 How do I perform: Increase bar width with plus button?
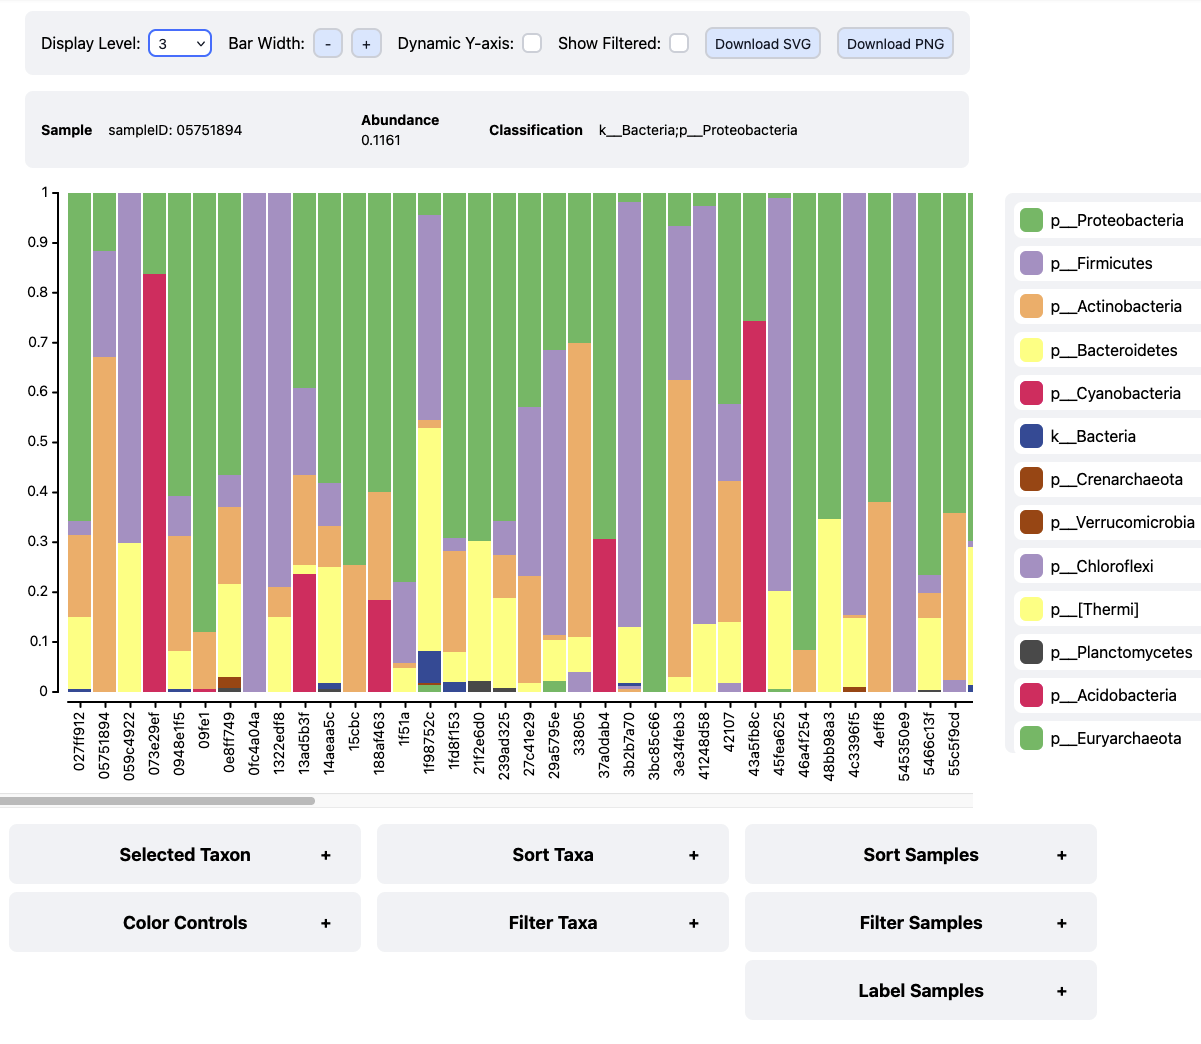click(x=366, y=44)
